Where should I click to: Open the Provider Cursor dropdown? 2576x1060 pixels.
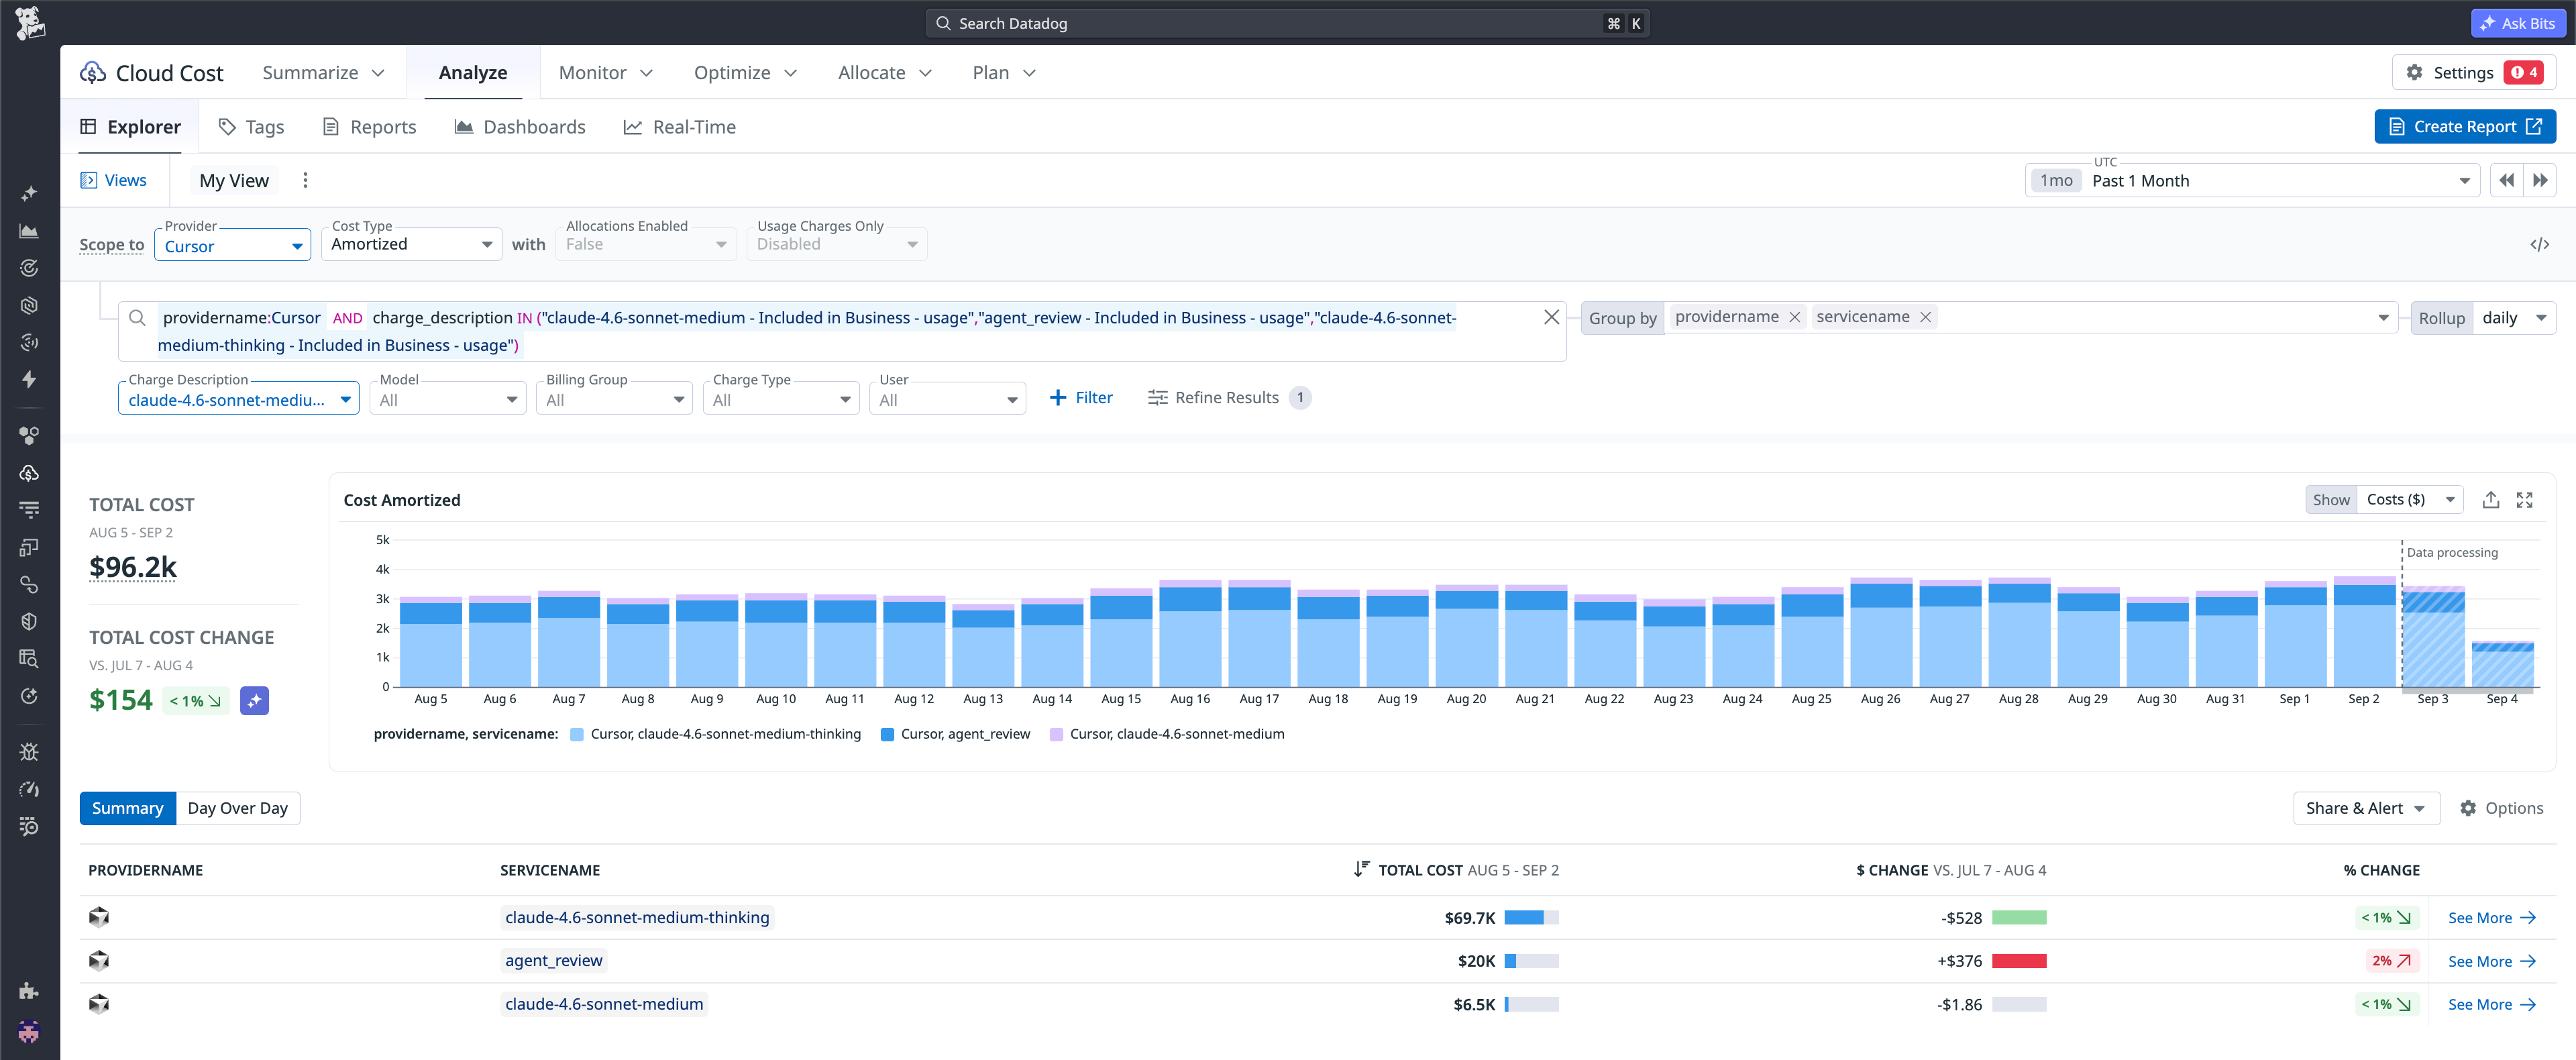click(x=233, y=245)
